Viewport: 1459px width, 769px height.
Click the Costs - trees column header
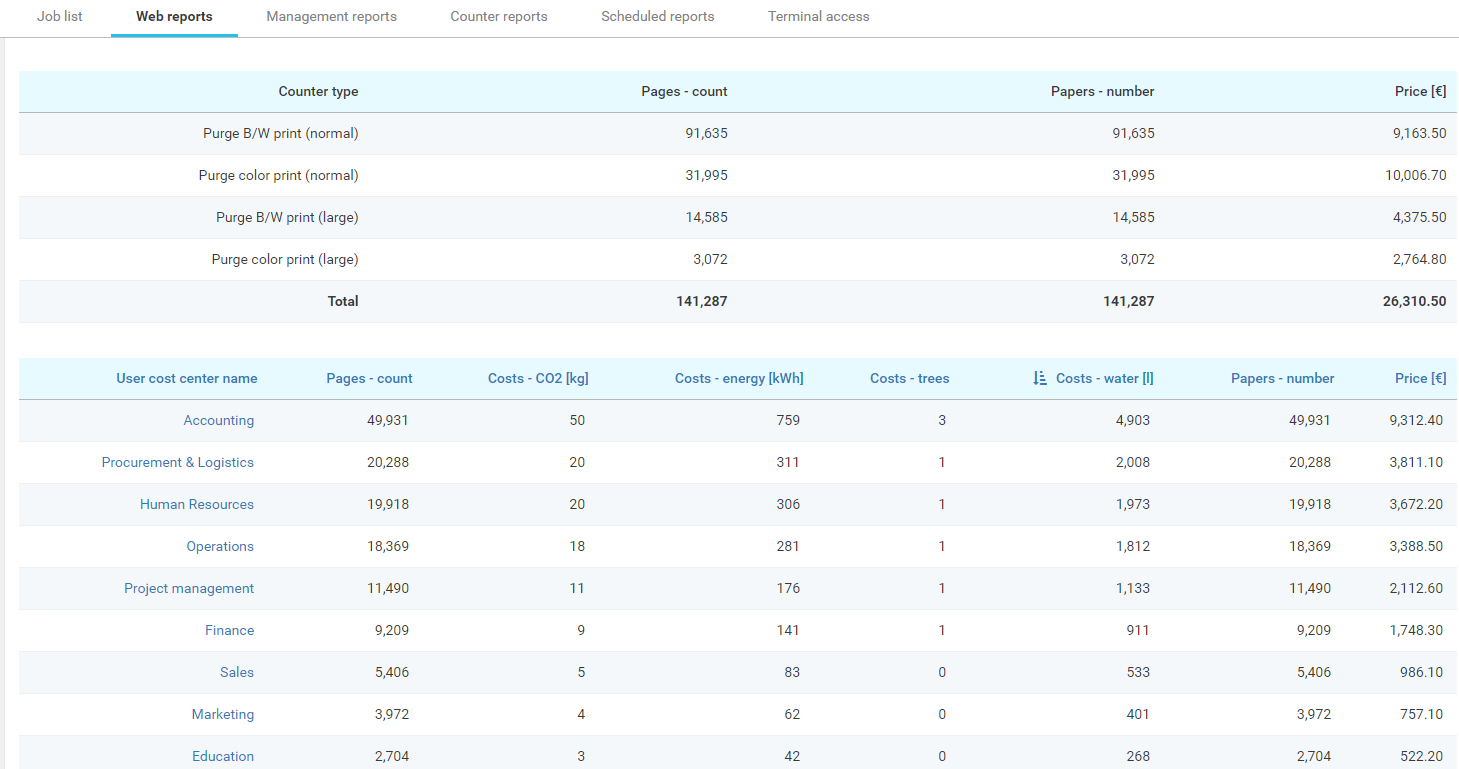909,379
